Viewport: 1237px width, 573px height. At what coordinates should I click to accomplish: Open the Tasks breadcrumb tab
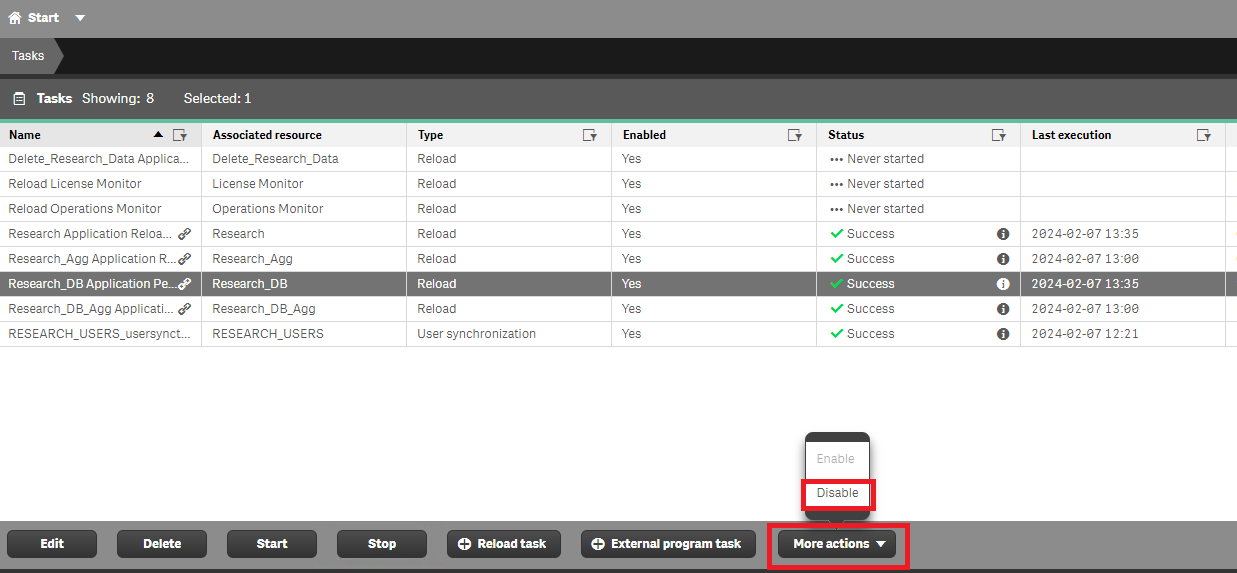[28, 56]
